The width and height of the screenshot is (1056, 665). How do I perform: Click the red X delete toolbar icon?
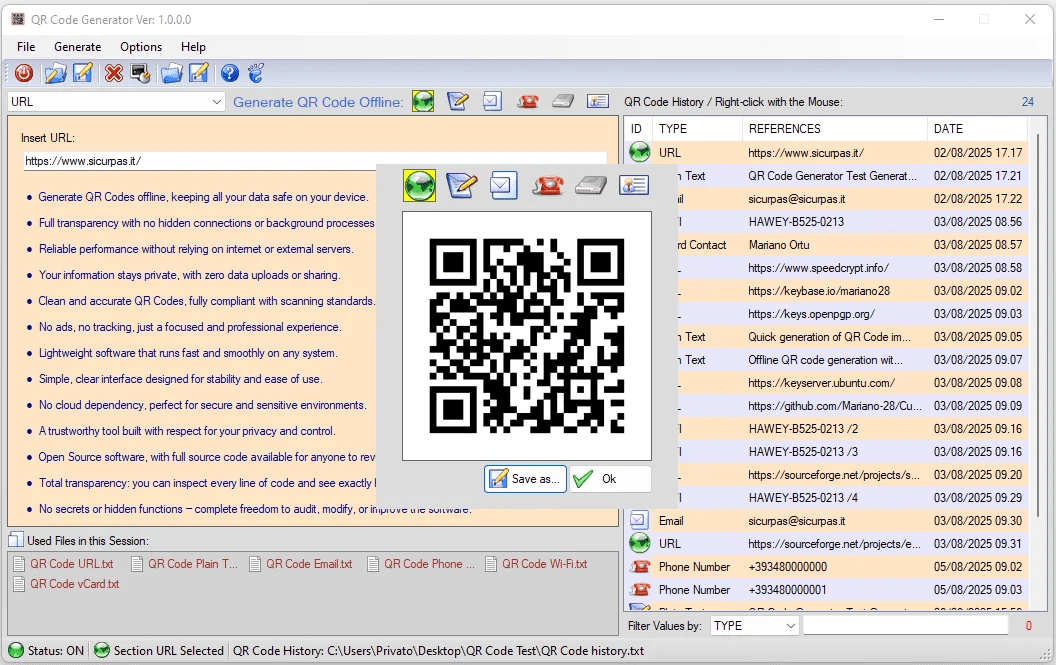point(114,73)
